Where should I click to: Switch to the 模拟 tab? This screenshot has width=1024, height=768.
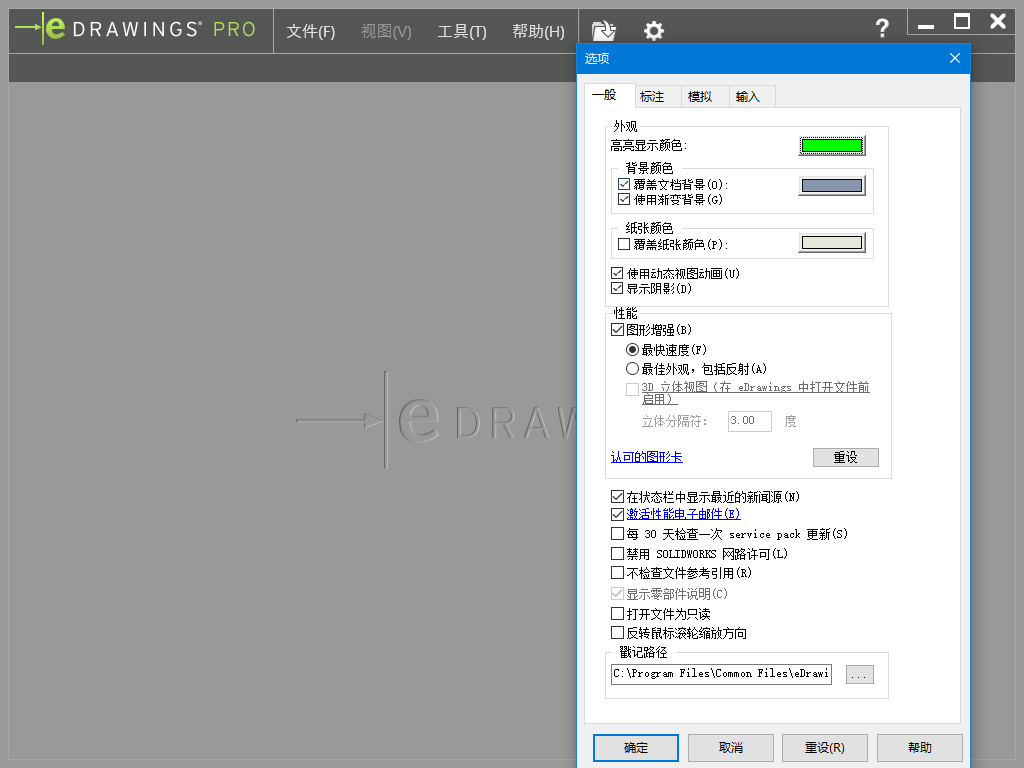pos(700,97)
